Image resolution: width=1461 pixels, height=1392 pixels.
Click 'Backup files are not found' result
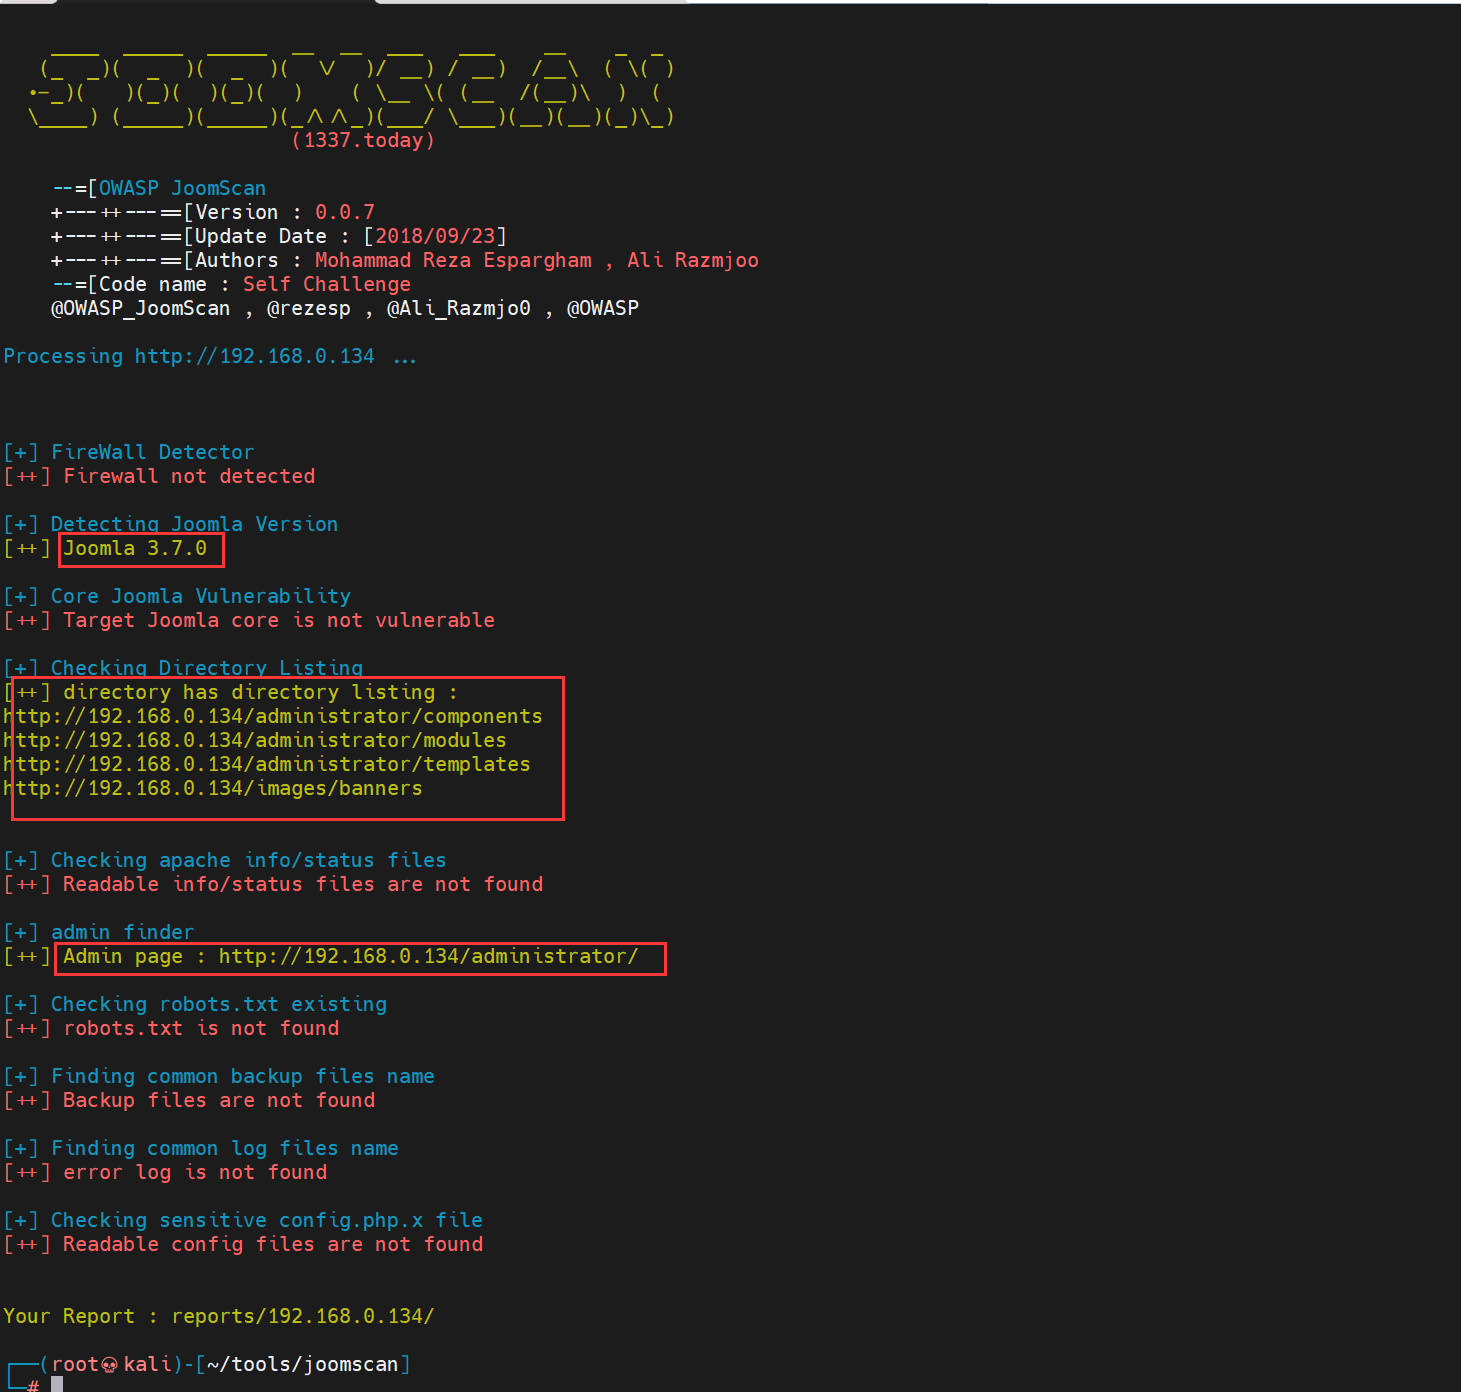click(x=219, y=1100)
